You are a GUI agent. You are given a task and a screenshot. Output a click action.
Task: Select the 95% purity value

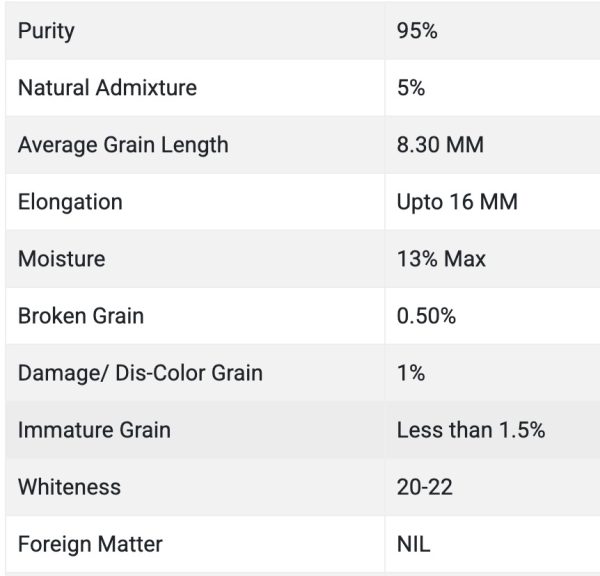pyautogui.click(x=417, y=31)
